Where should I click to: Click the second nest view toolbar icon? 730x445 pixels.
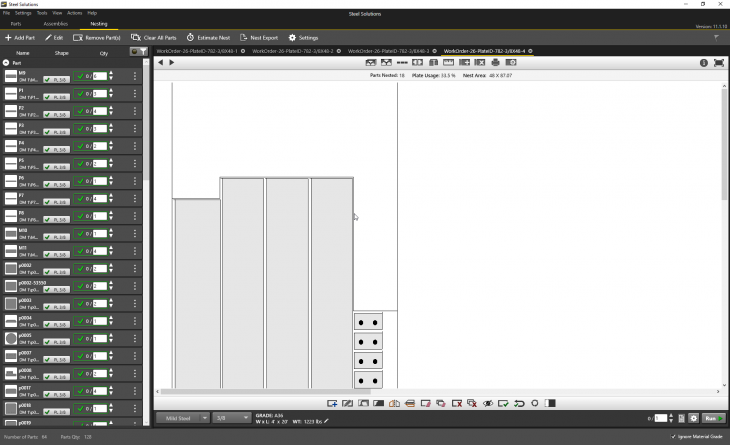pyautogui.click(x=386, y=62)
